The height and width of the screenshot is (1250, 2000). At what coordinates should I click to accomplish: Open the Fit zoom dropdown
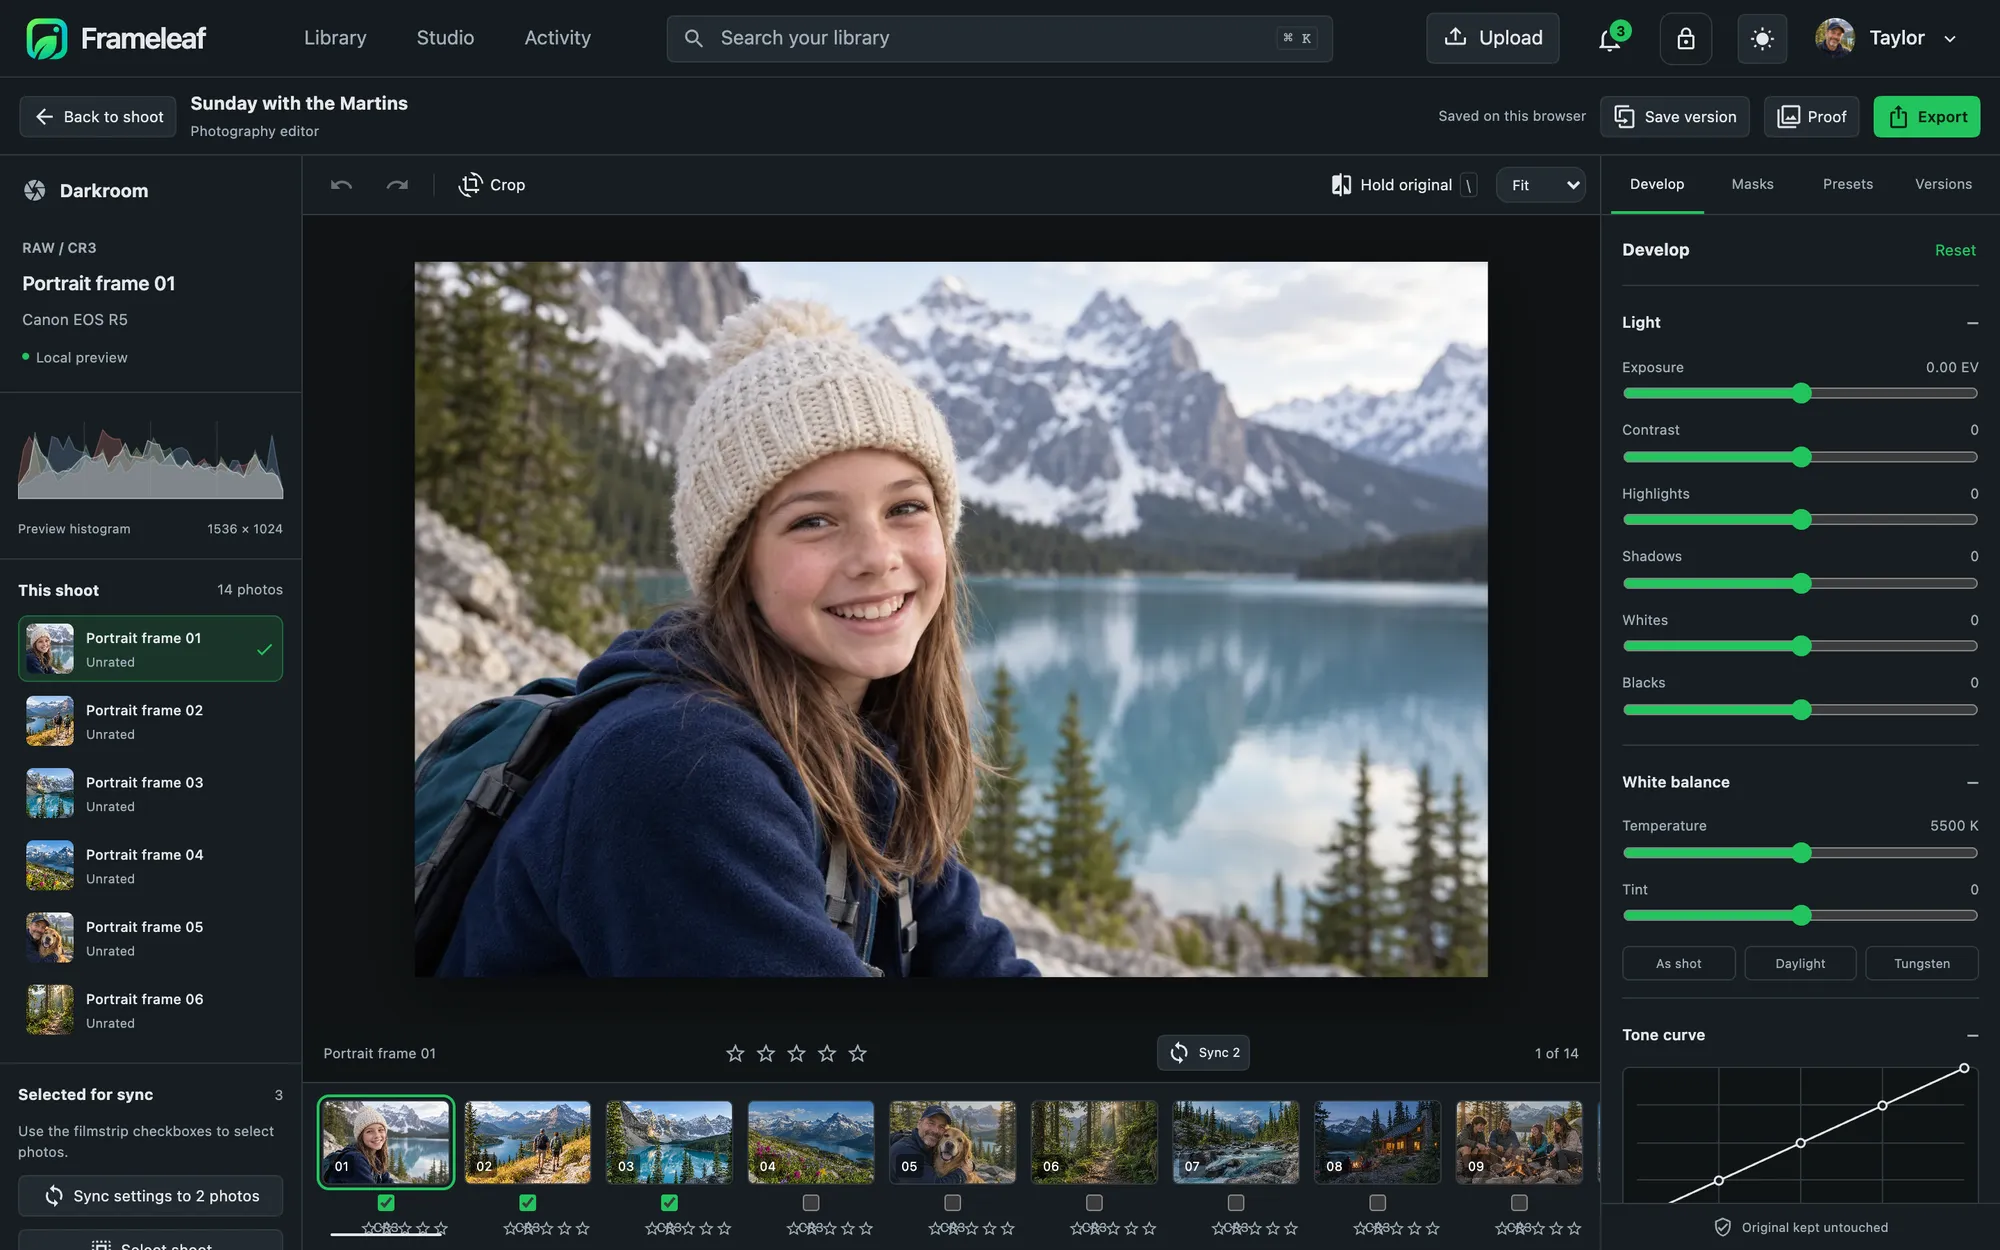point(1541,185)
